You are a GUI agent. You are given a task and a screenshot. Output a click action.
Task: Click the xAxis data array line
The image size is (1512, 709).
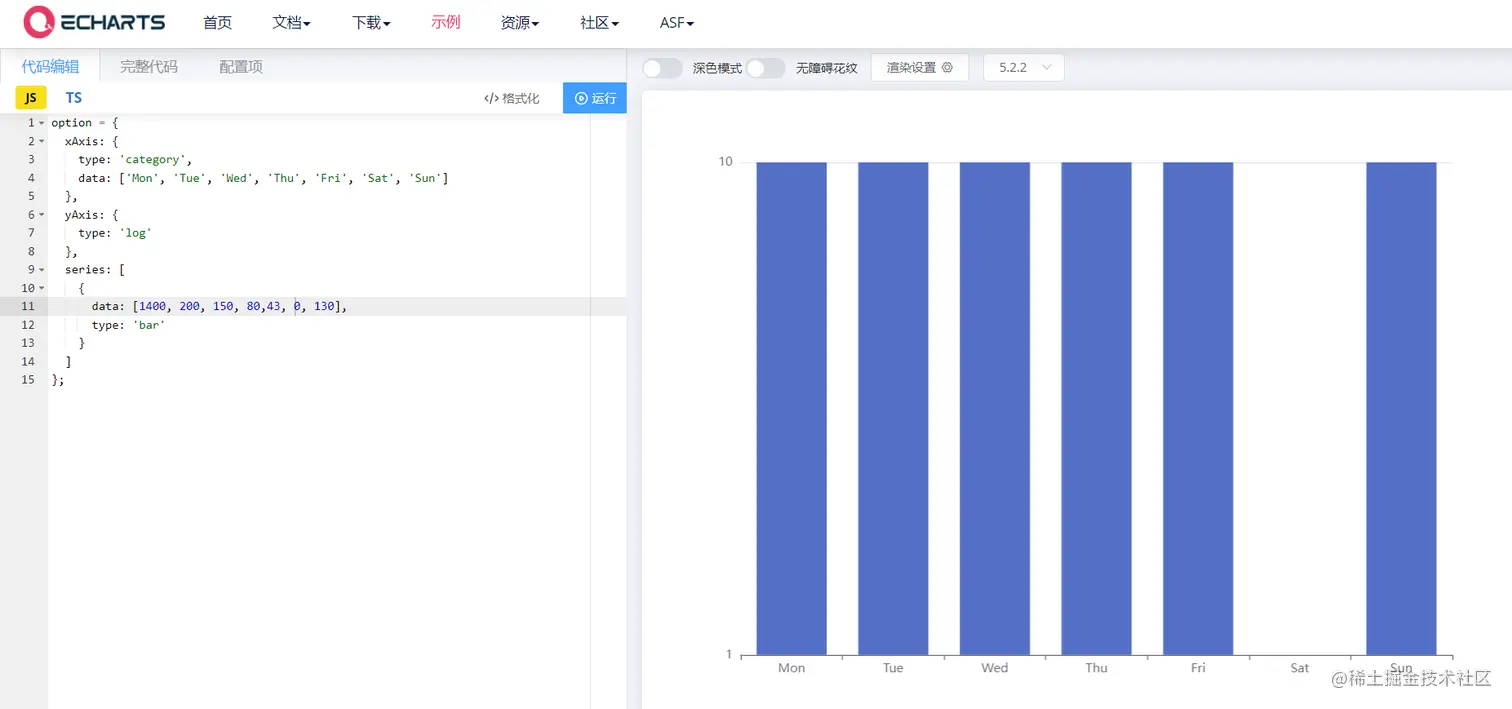263,178
